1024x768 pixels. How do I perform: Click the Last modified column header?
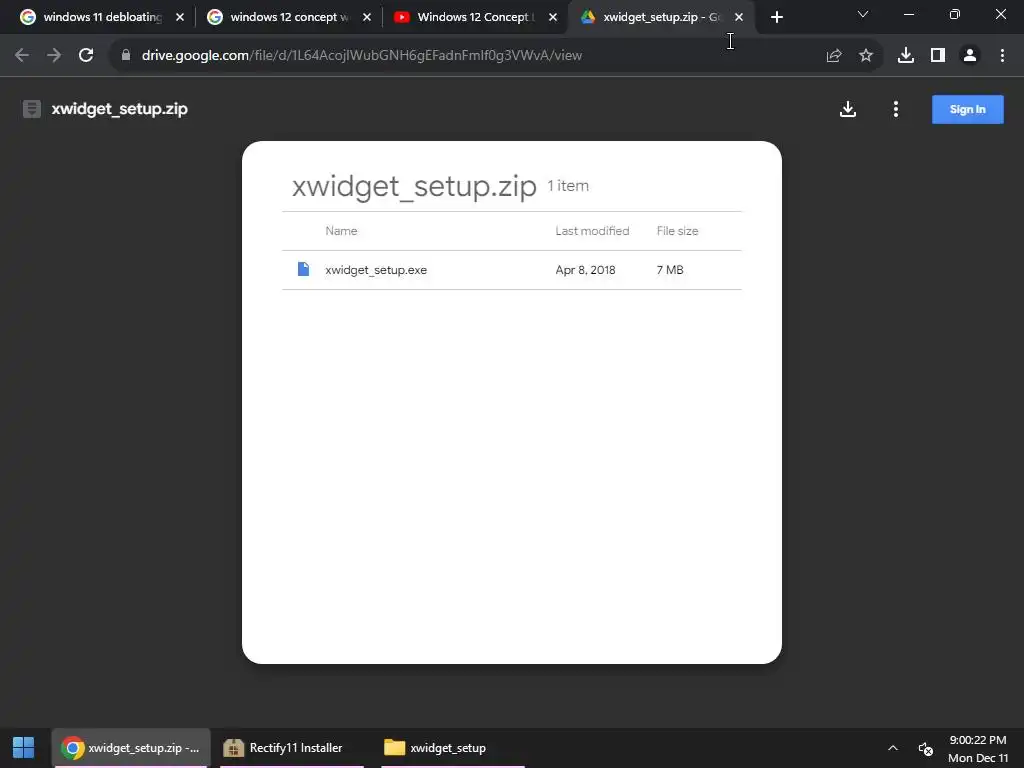point(592,231)
